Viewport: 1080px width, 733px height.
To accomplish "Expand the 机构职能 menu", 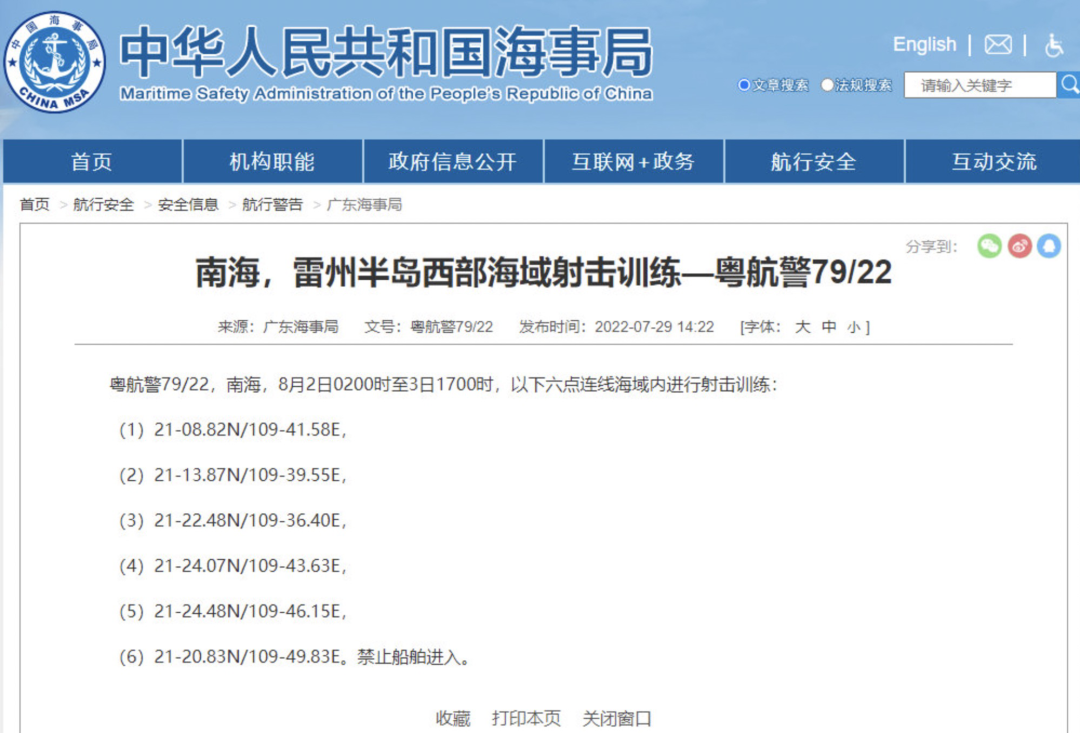I will coord(272,161).
